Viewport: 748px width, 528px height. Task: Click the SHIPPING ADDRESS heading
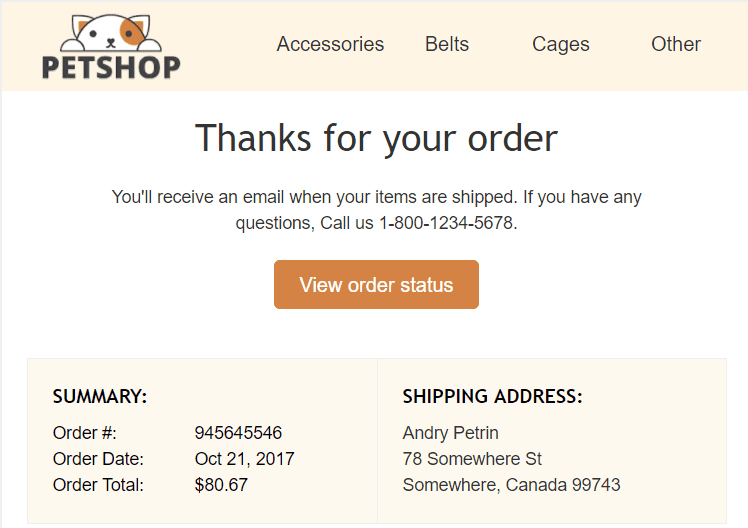click(x=492, y=397)
